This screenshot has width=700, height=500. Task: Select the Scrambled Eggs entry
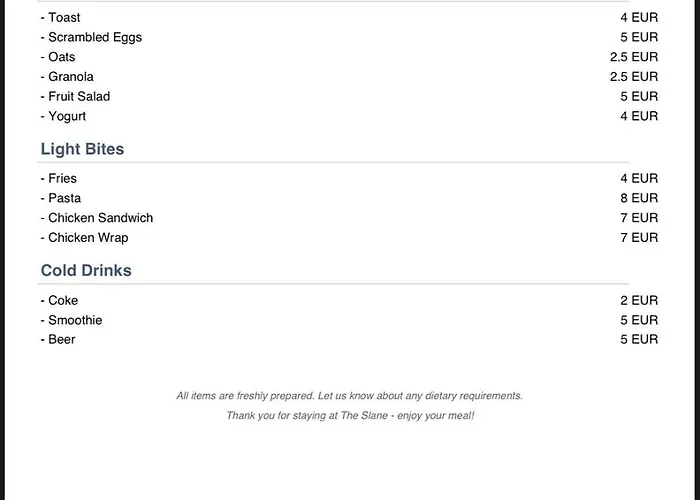pos(95,37)
